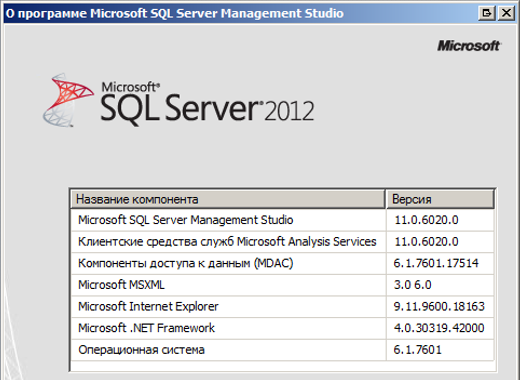This screenshot has height=380, width=520.
Task: Select the Microsoft Internet Explorer row
Action: pos(282,307)
